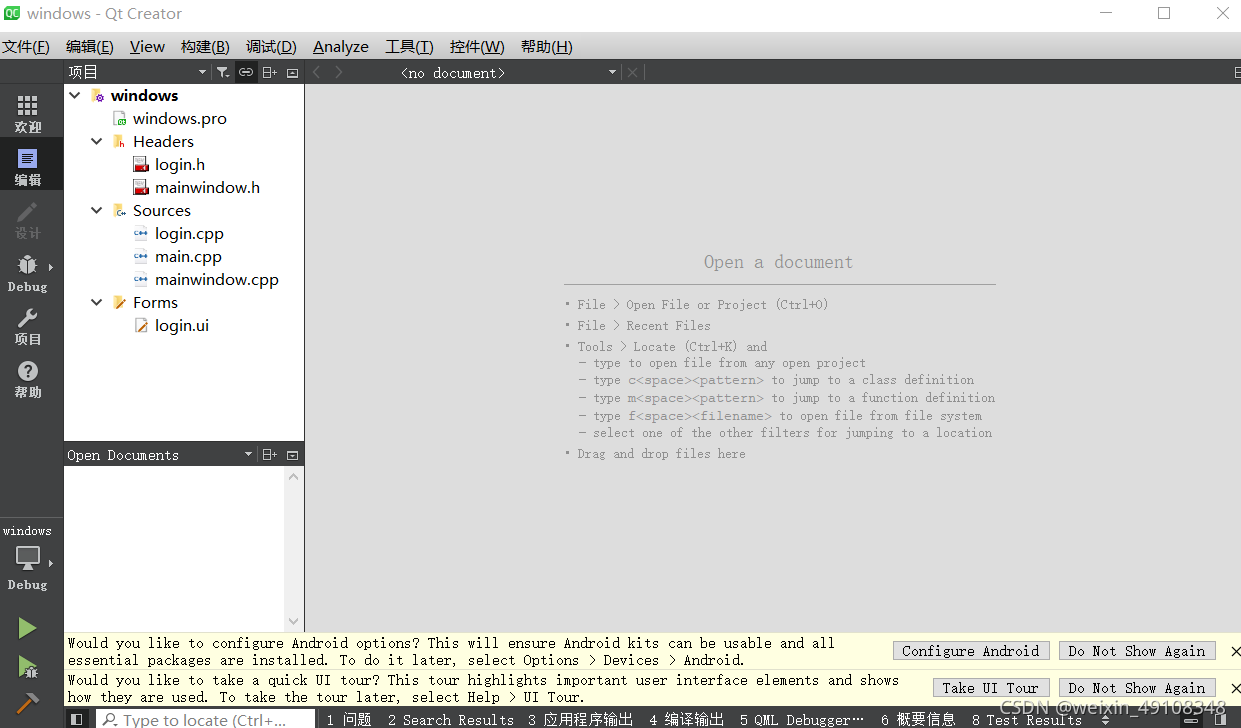
Task: Open the 6 概要信息 pane
Action: pos(918,719)
